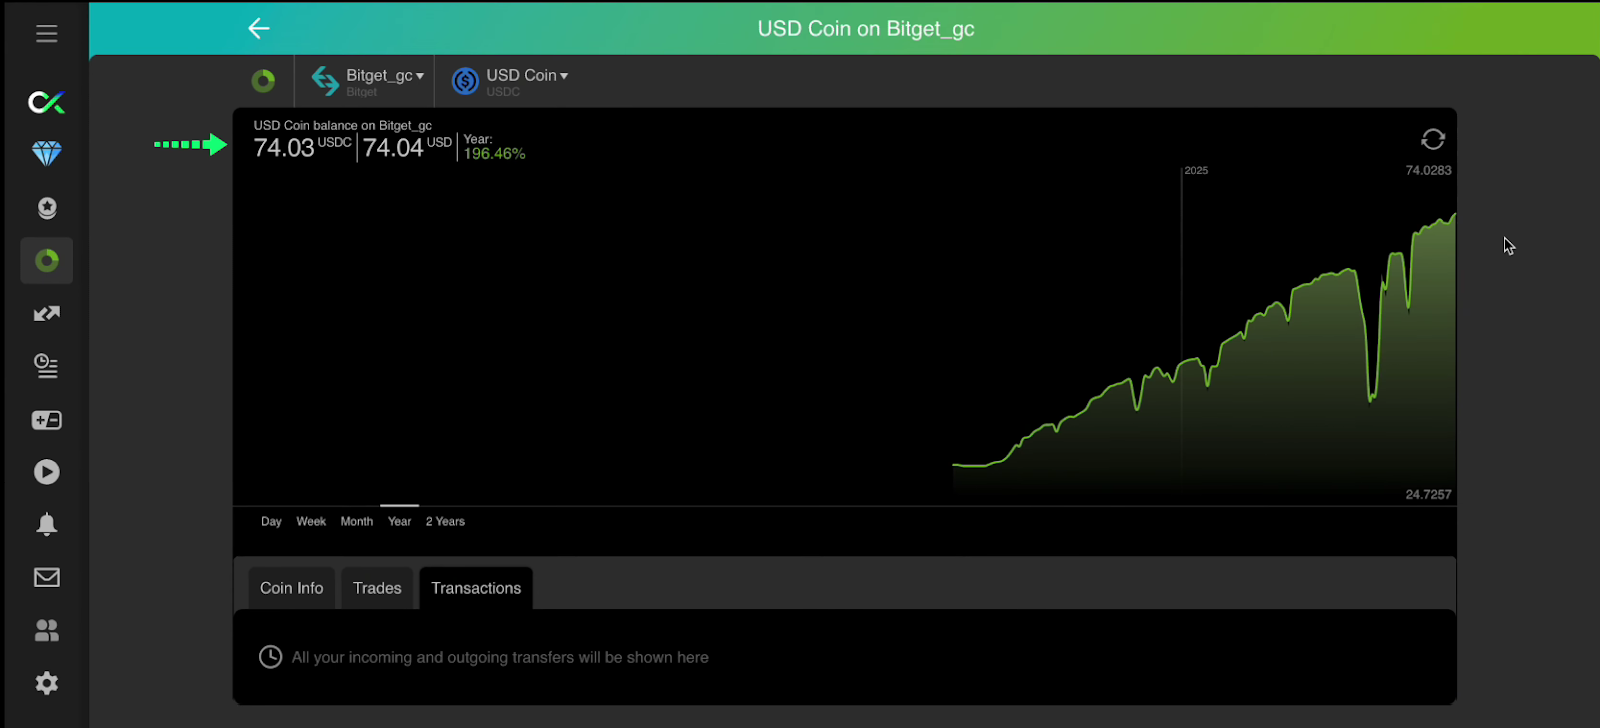
Task: Refresh the balance chart
Action: pos(1432,140)
